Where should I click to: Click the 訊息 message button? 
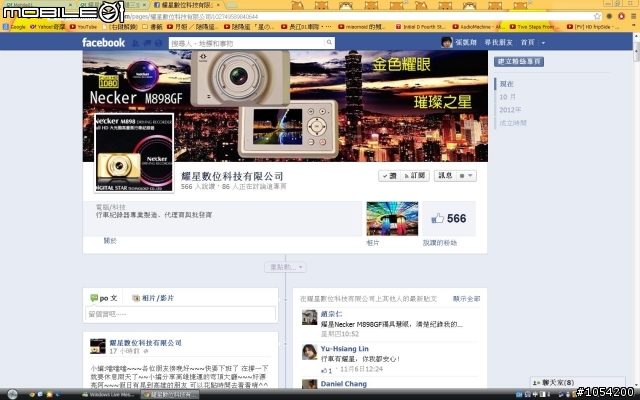(444, 176)
